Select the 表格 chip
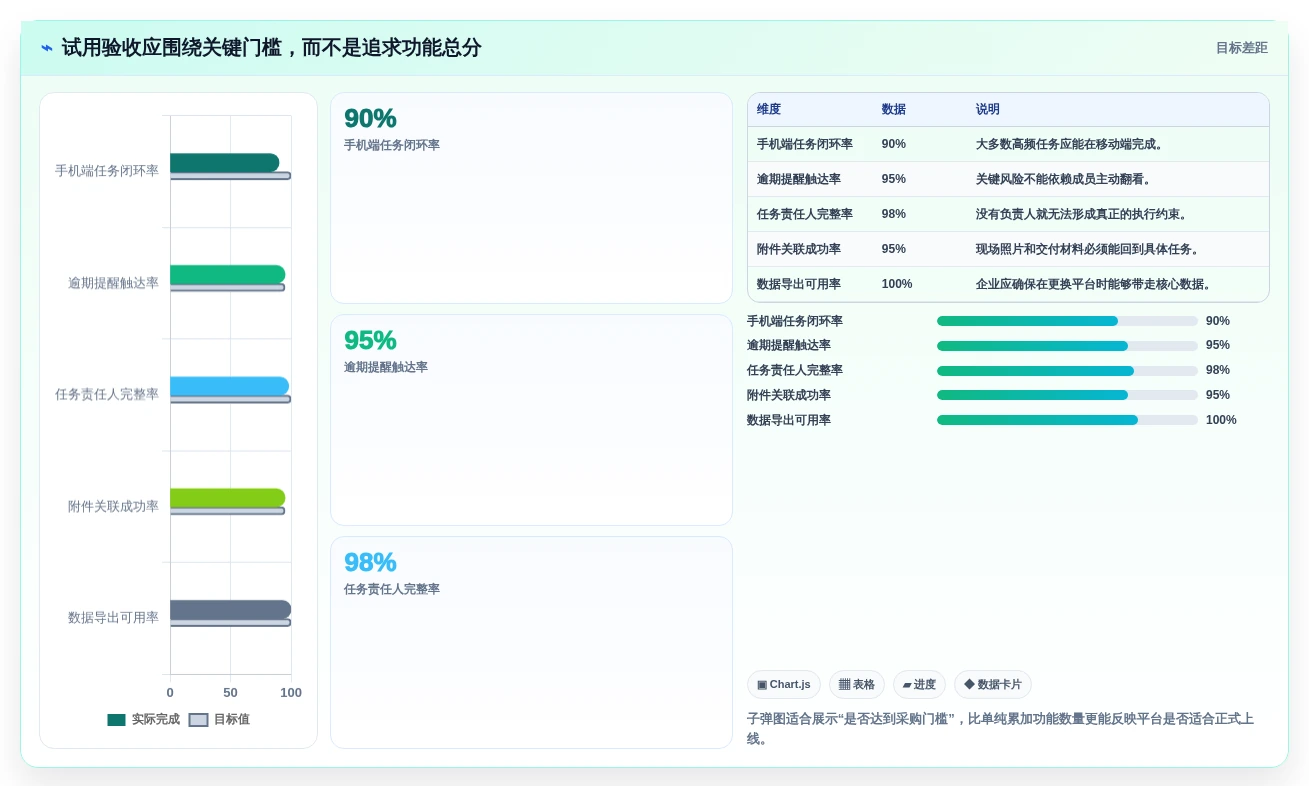 (856, 685)
